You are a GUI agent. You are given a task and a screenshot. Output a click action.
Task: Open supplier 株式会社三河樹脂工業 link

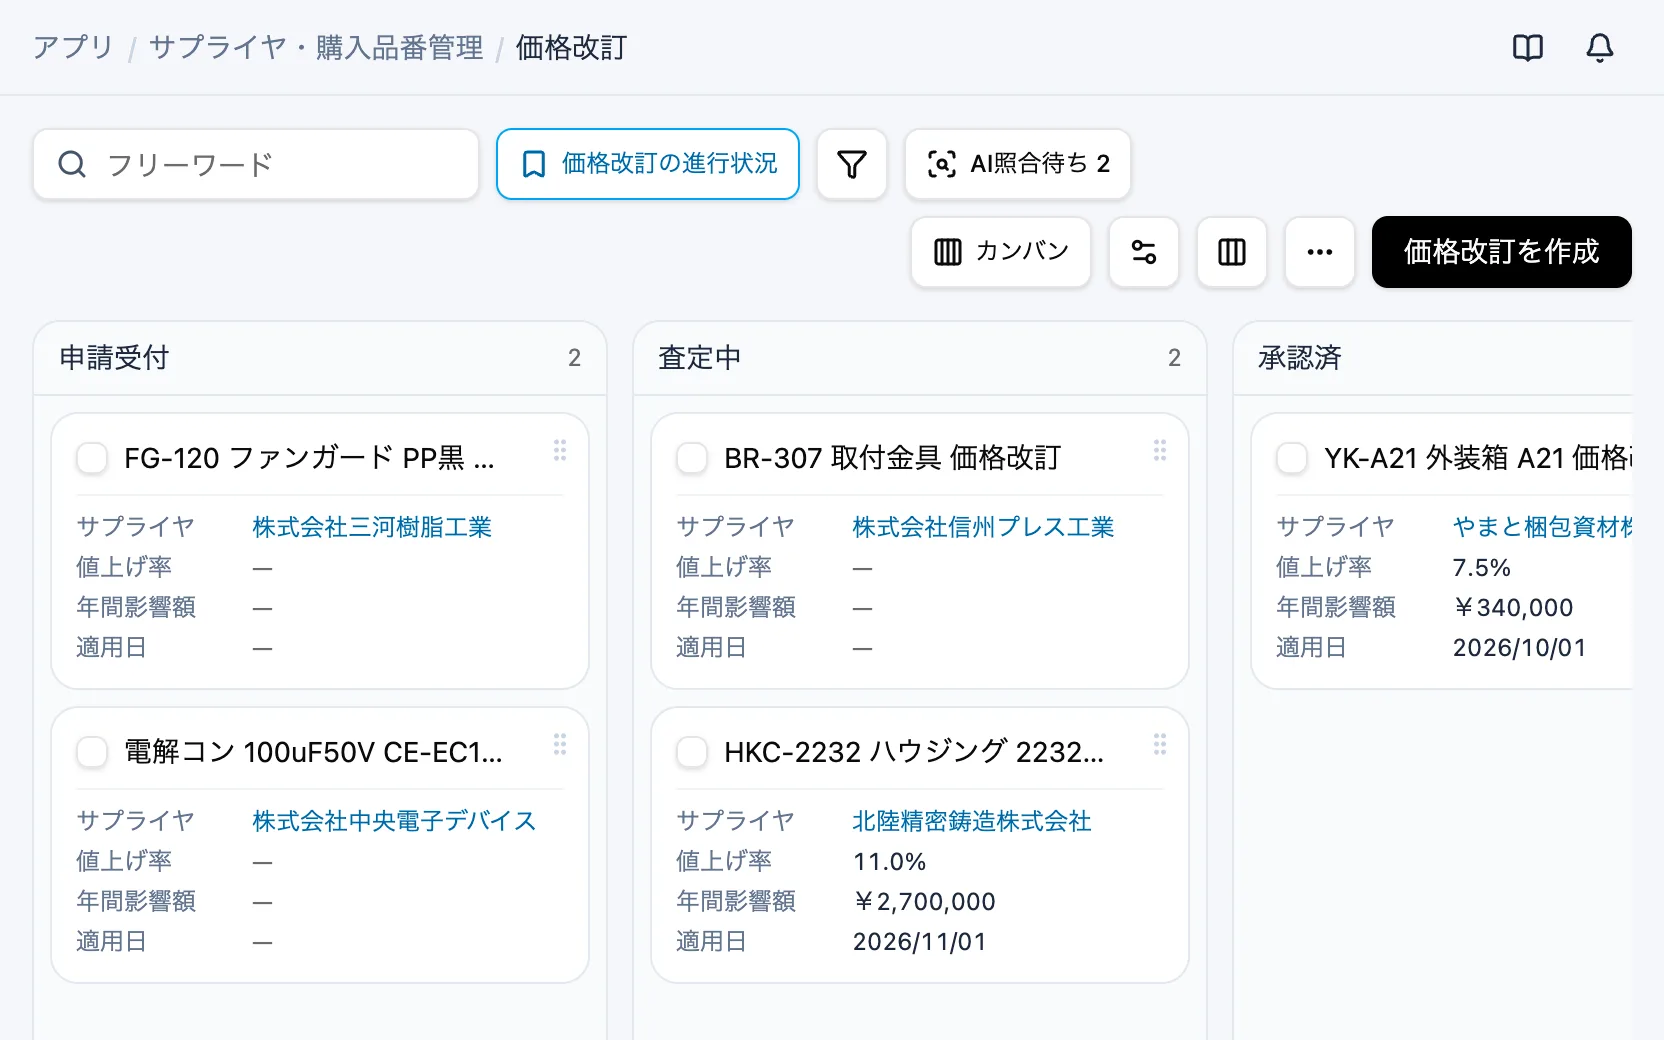tap(372, 527)
